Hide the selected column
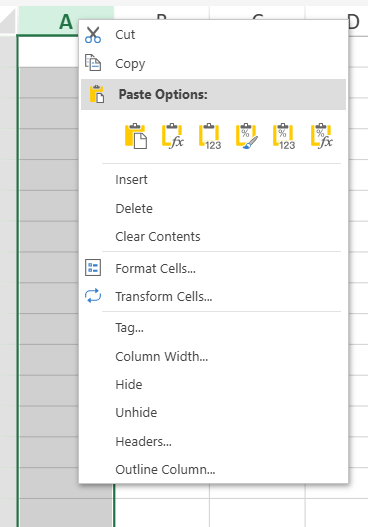 click(x=129, y=384)
